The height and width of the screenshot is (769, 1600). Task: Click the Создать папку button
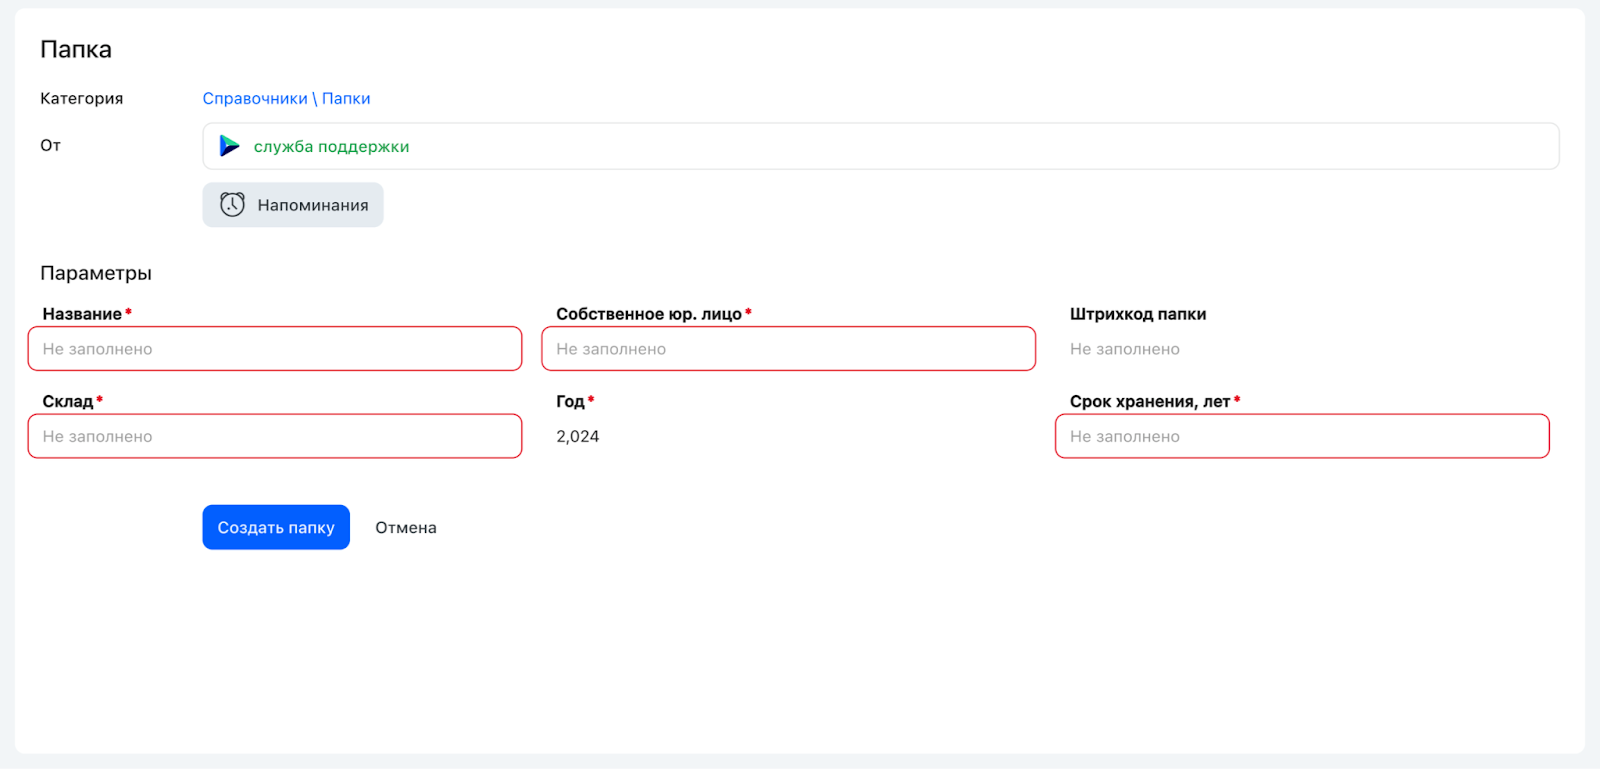pyautogui.click(x=276, y=527)
